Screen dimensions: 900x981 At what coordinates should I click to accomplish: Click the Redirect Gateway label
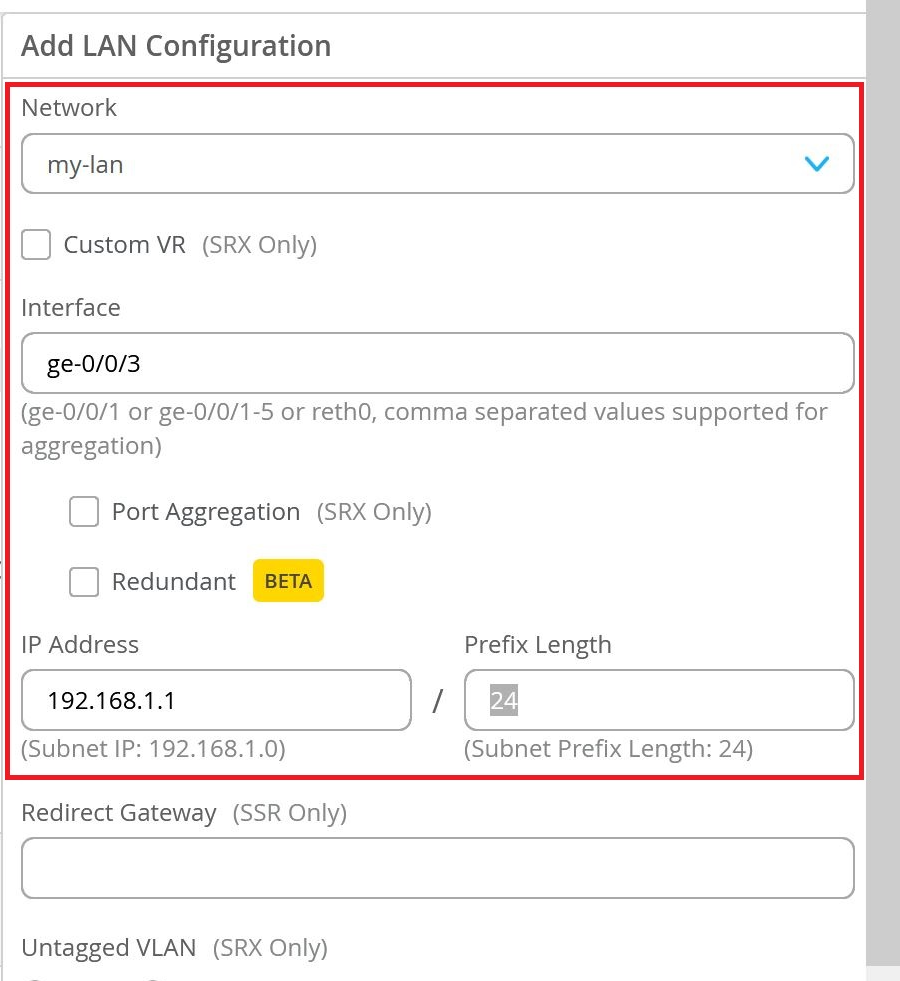[118, 813]
